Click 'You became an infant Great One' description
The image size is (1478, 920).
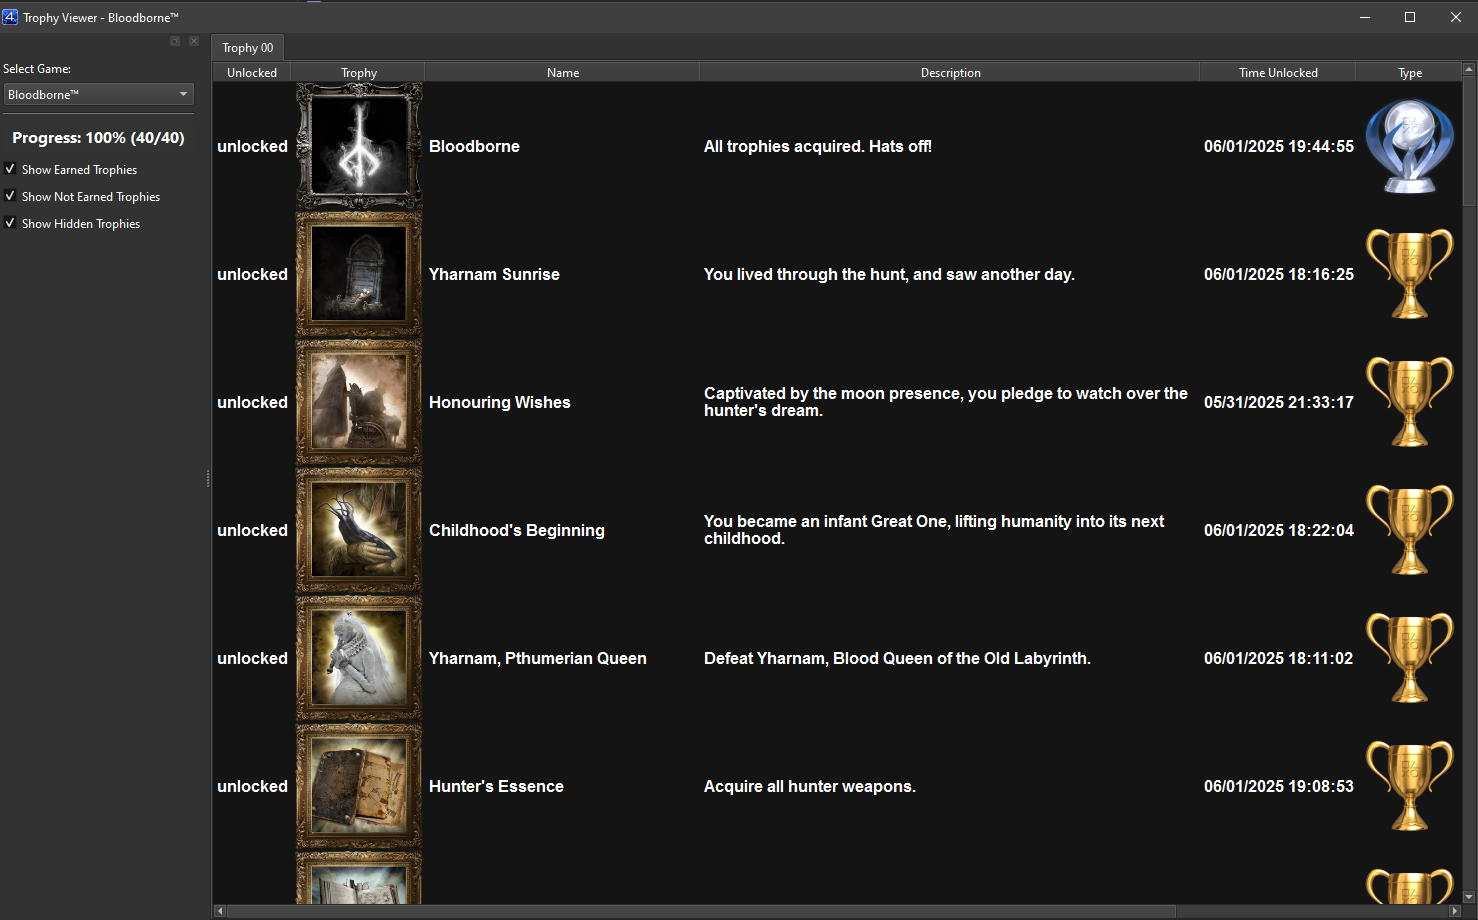coord(934,530)
